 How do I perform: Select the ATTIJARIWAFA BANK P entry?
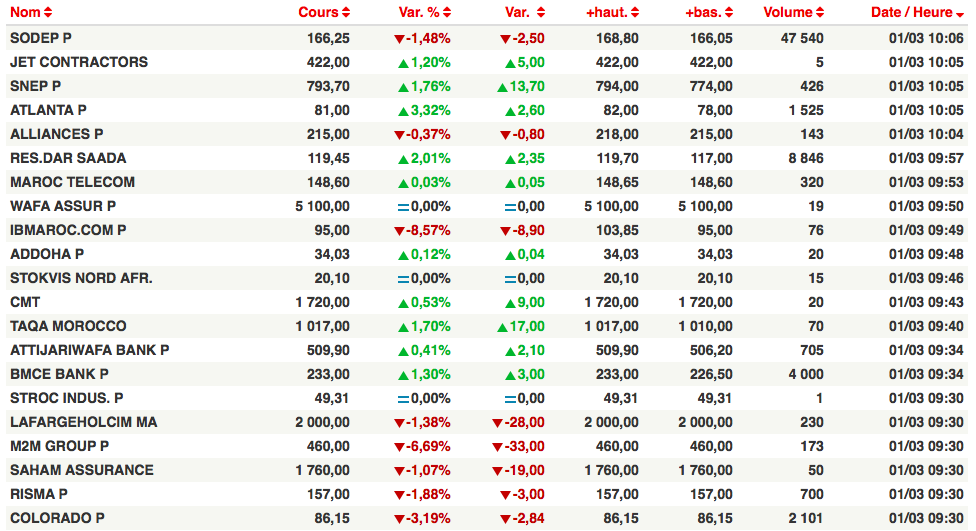tap(89, 350)
